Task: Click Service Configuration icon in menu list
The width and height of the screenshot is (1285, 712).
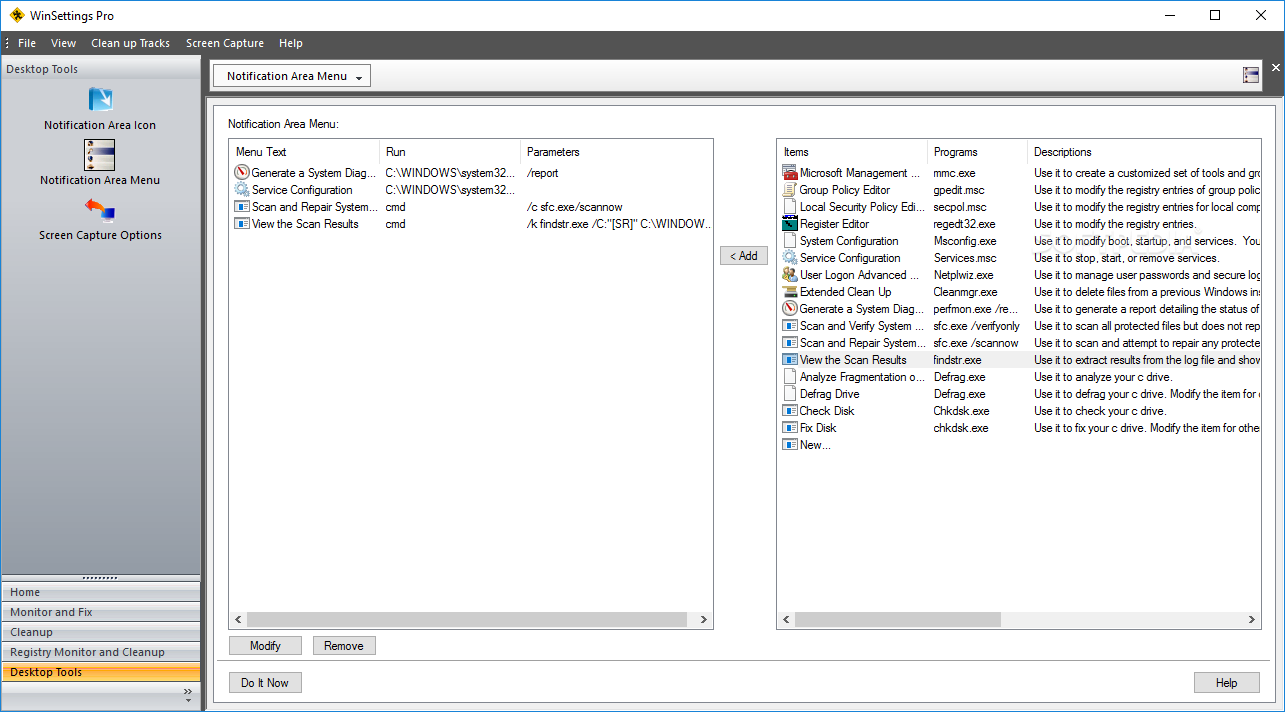Action: (242, 190)
